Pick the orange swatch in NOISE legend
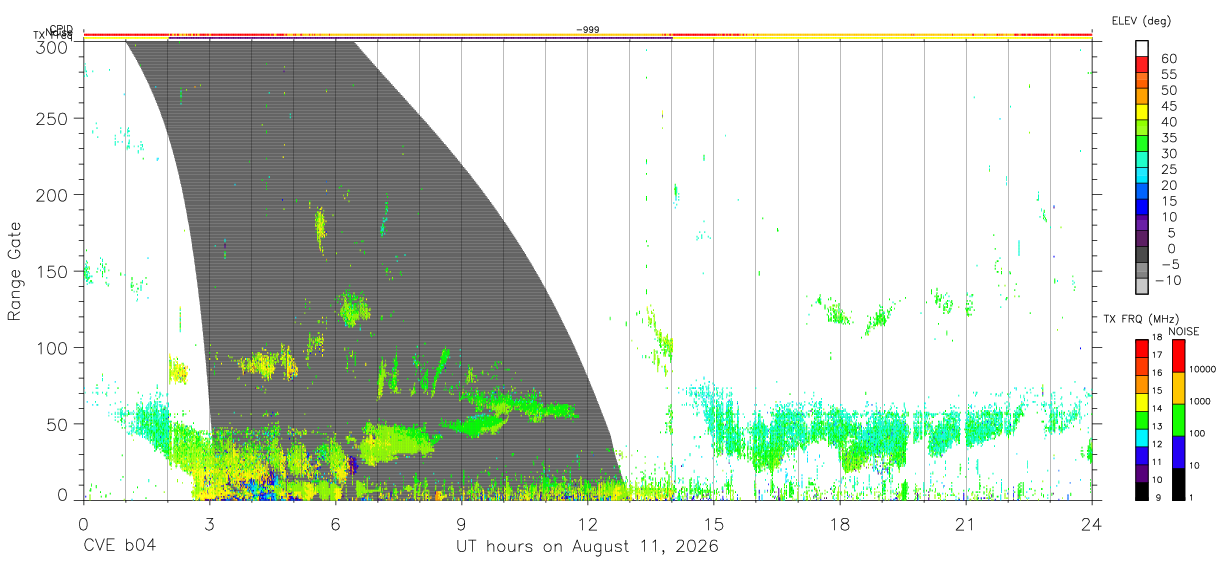This screenshot has width=1228, height=567. 1178,388
